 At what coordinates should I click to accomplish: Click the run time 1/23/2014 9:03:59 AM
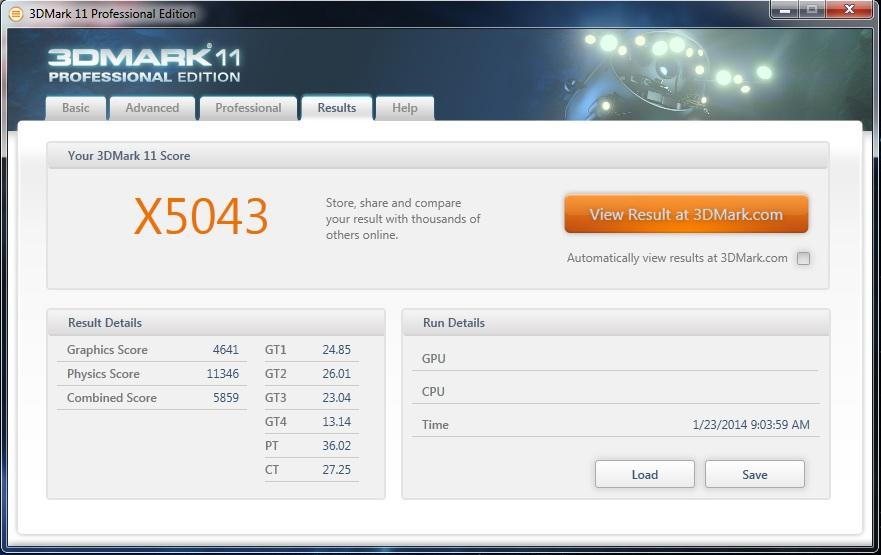[x=751, y=425]
